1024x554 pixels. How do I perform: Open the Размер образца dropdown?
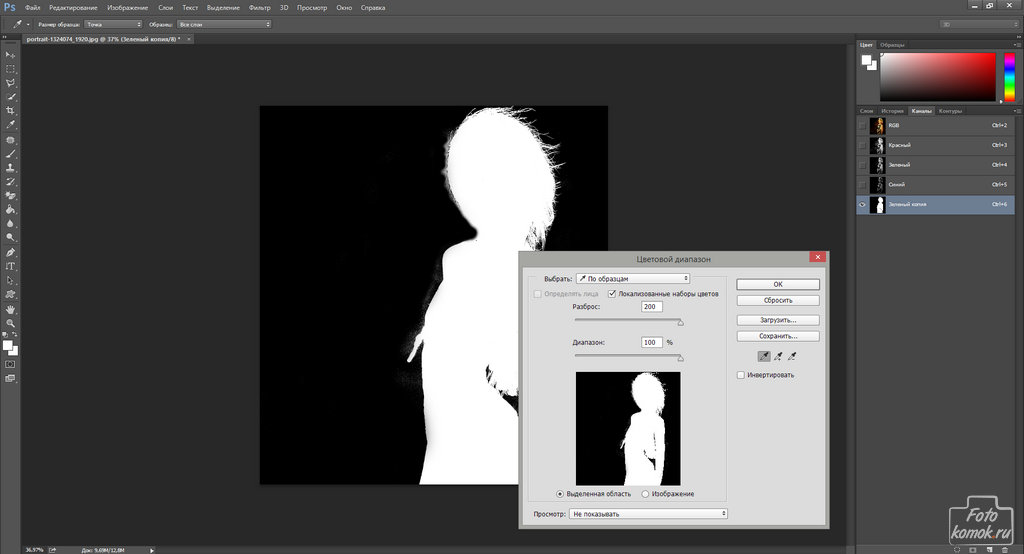[x=113, y=24]
